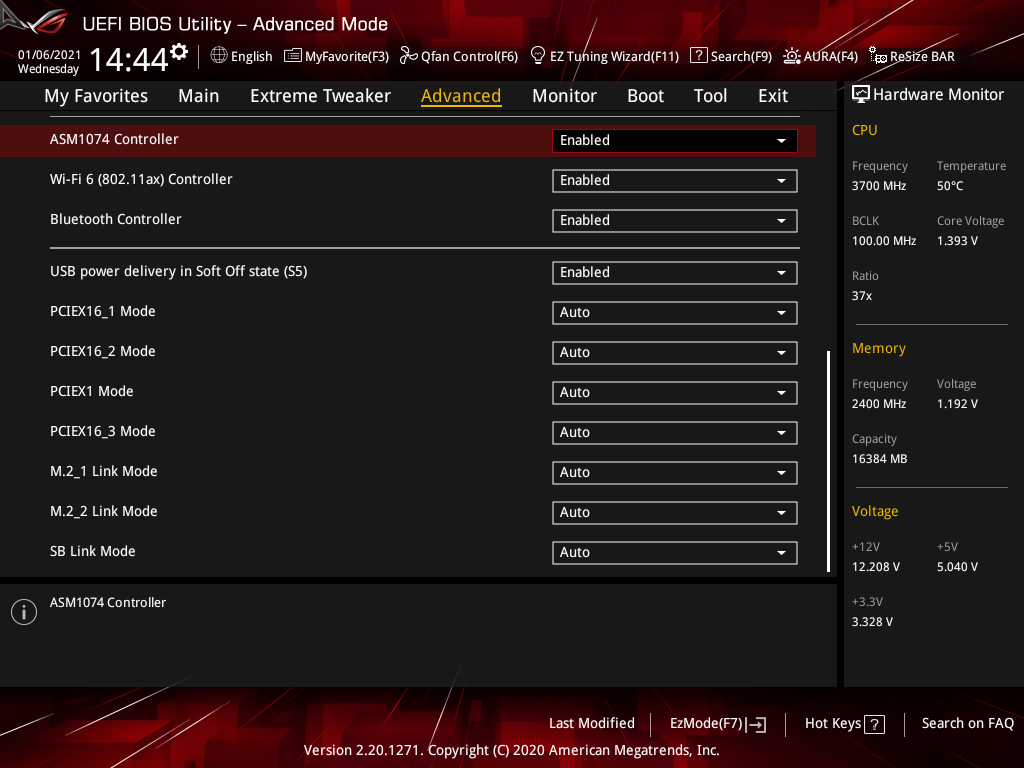
Task: Click CPU frequency value 3700 MHz
Action: pos(879,186)
